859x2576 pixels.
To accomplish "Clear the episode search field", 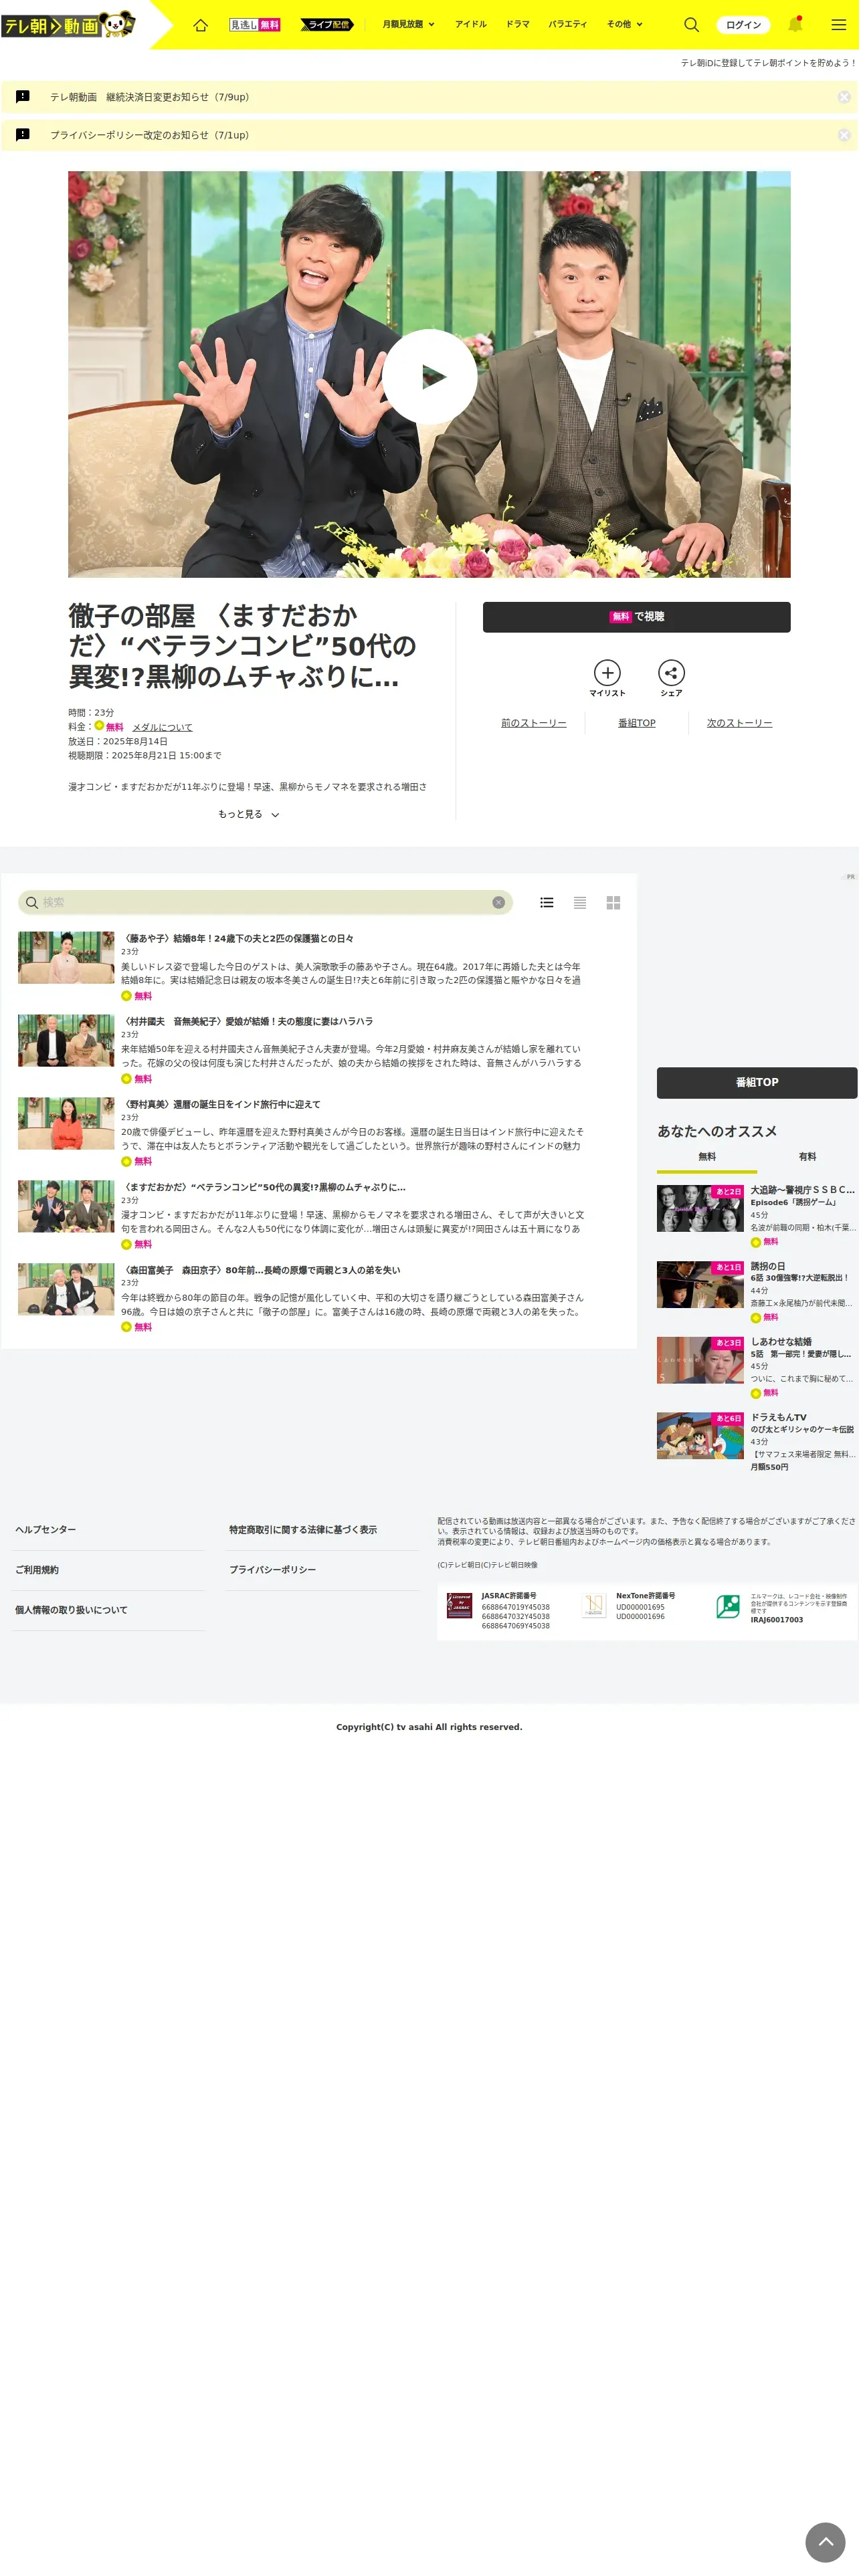I will (x=498, y=902).
